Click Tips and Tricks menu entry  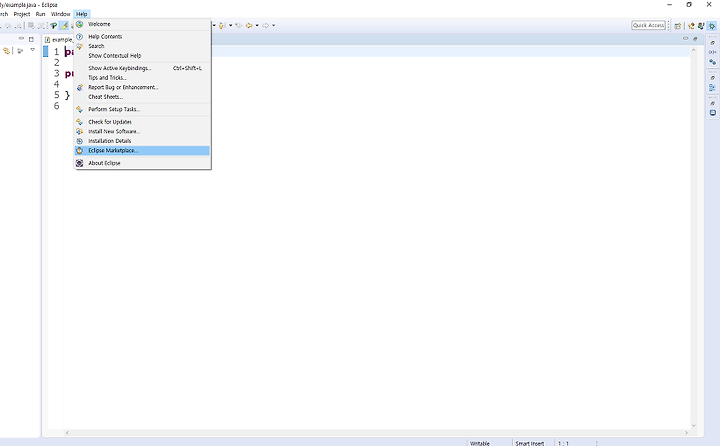(x=142, y=78)
